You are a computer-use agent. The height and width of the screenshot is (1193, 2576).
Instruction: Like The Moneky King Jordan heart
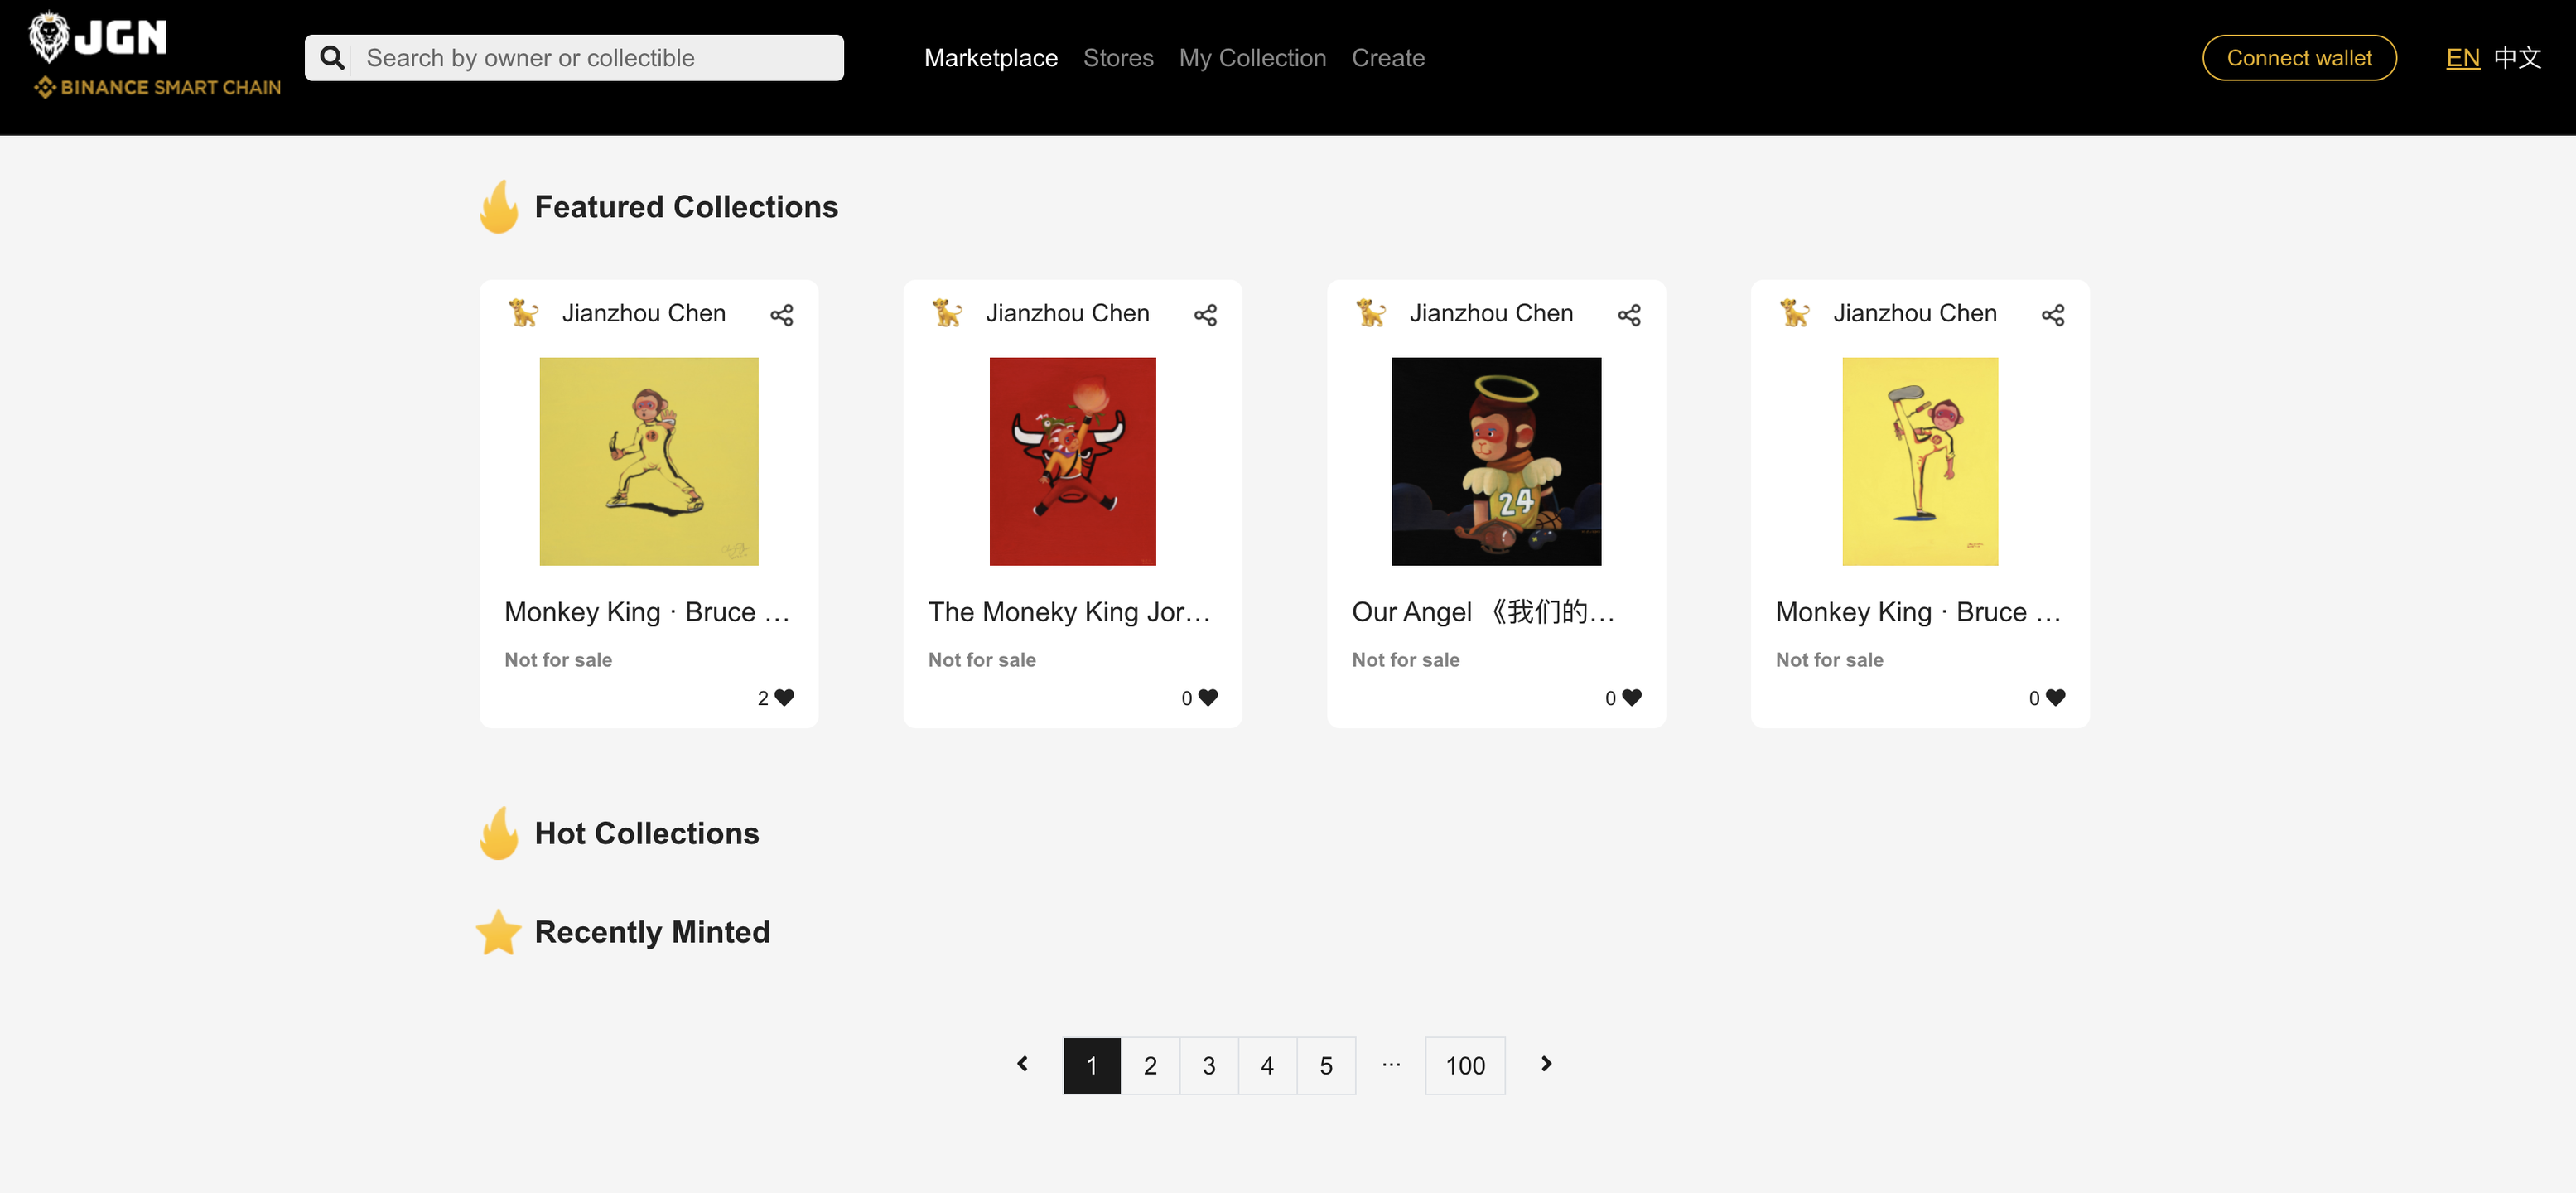(1208, 698)
